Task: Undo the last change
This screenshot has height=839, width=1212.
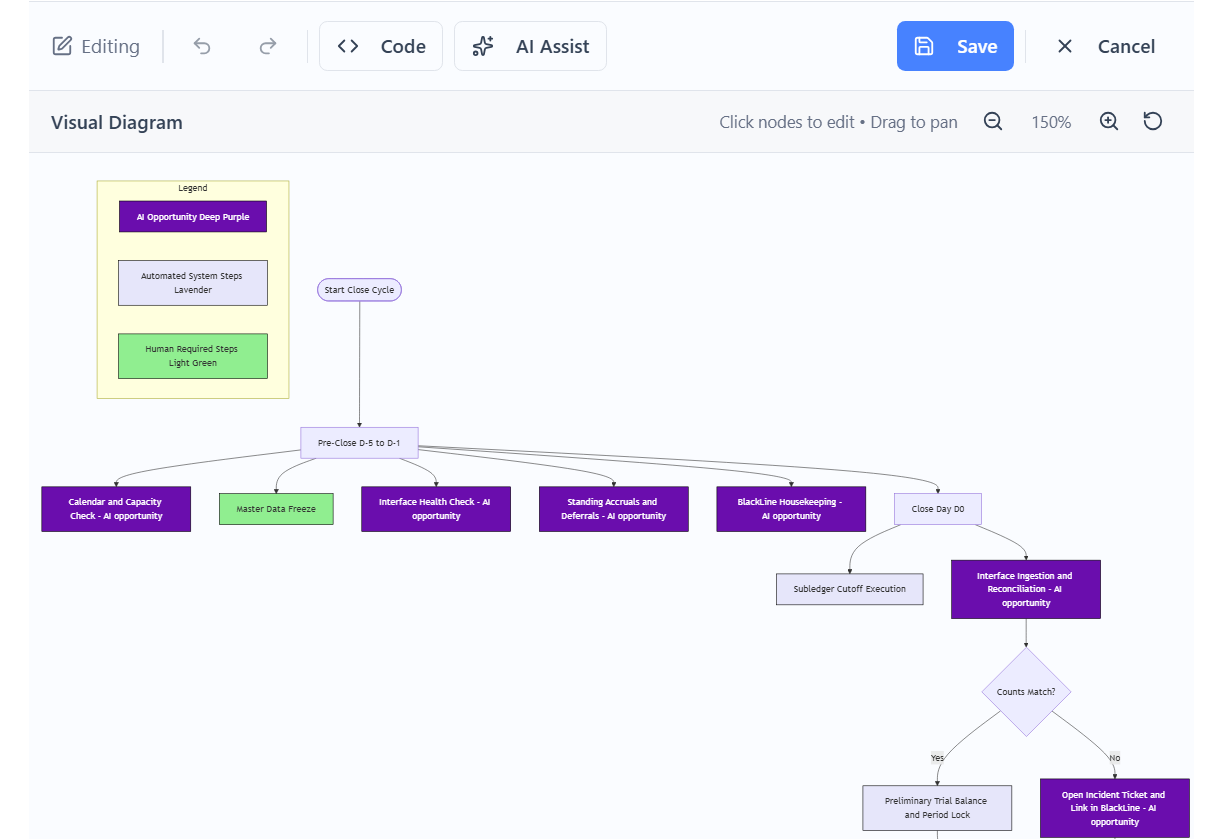Action: 201,46
